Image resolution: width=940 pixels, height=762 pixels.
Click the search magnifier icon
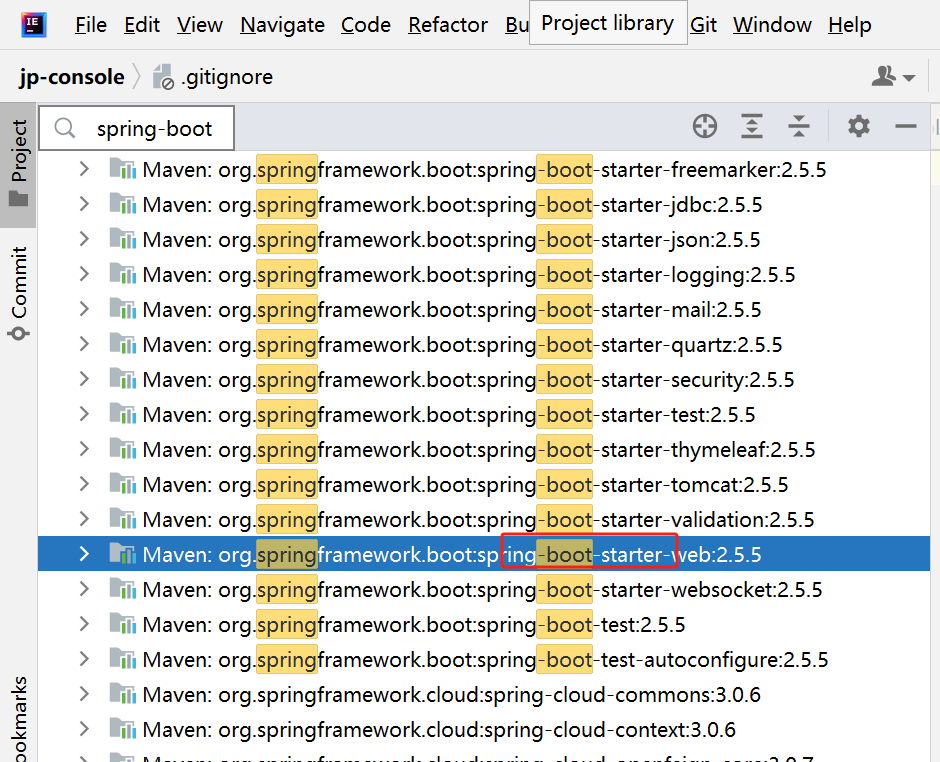click(65, 128)
